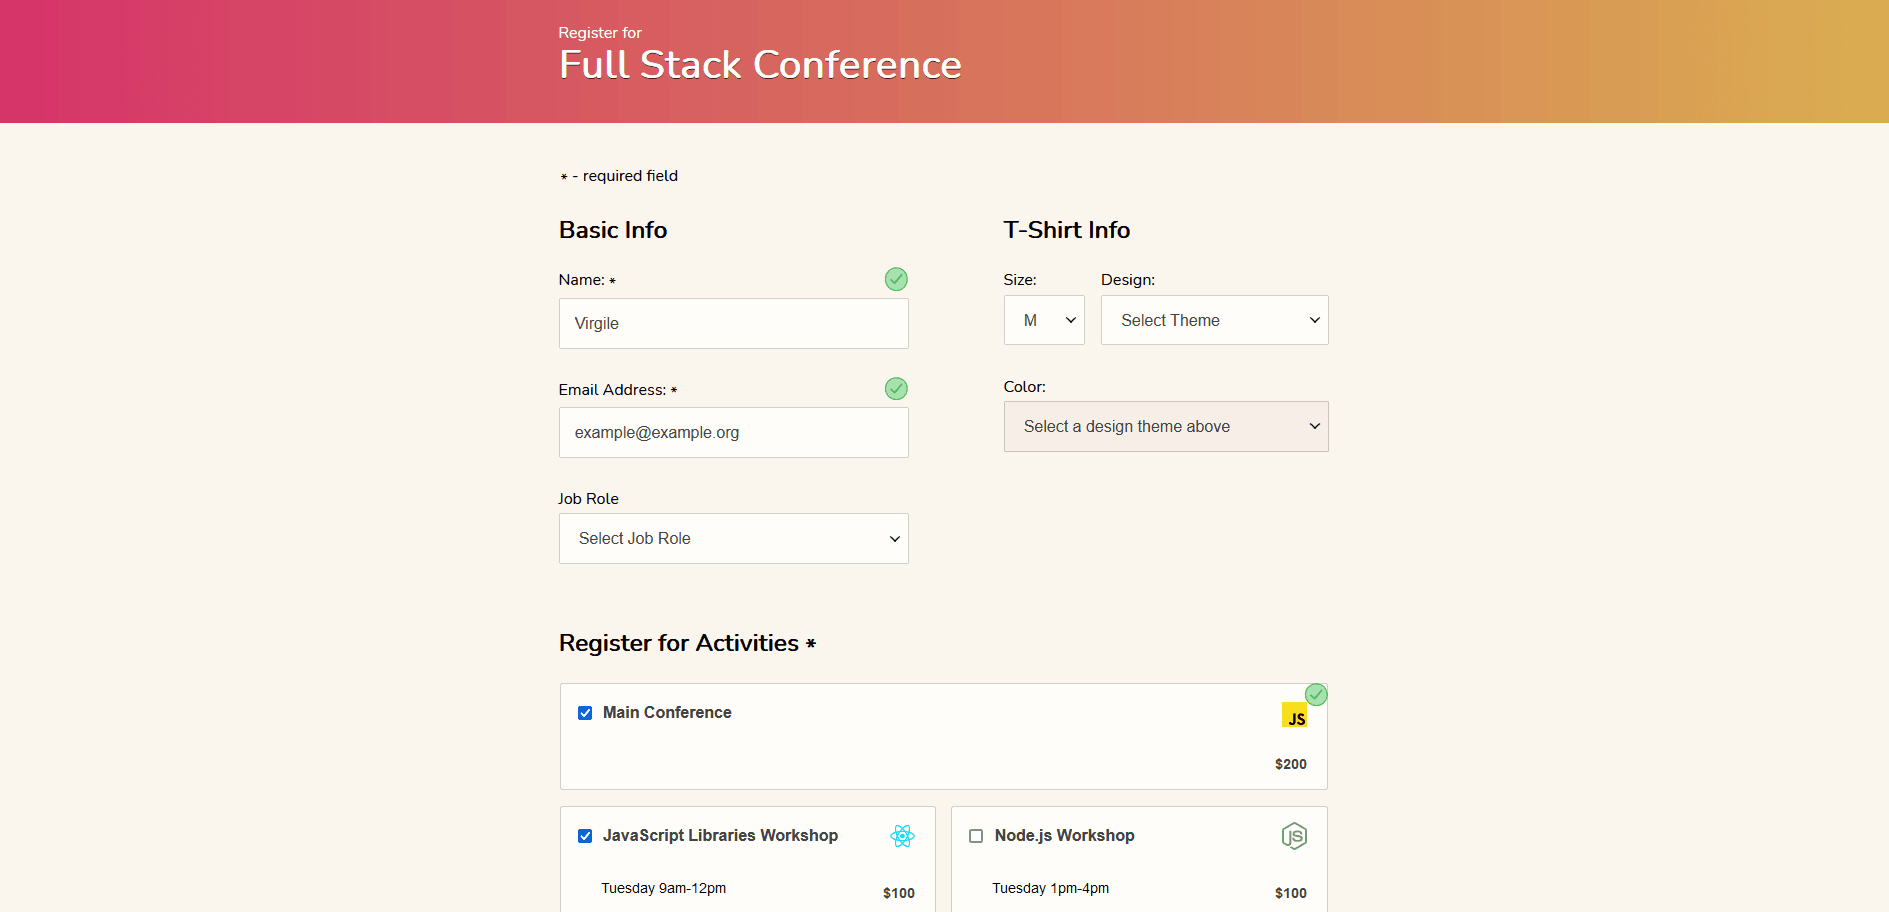Expand the Select Theme design dropdown
Screen dimensions: 1889x912
pos(1214,320)
